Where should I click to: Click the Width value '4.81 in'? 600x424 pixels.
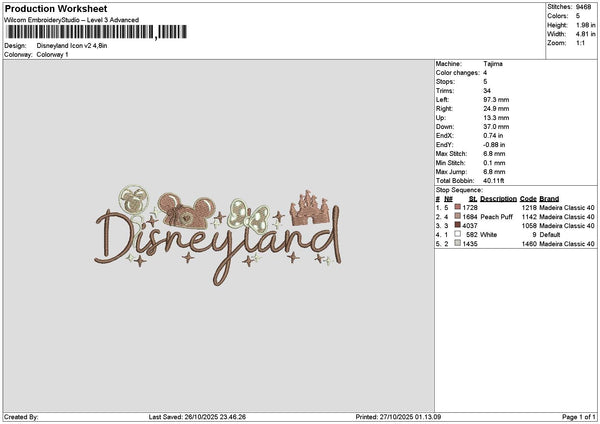[x=585, y=34]
